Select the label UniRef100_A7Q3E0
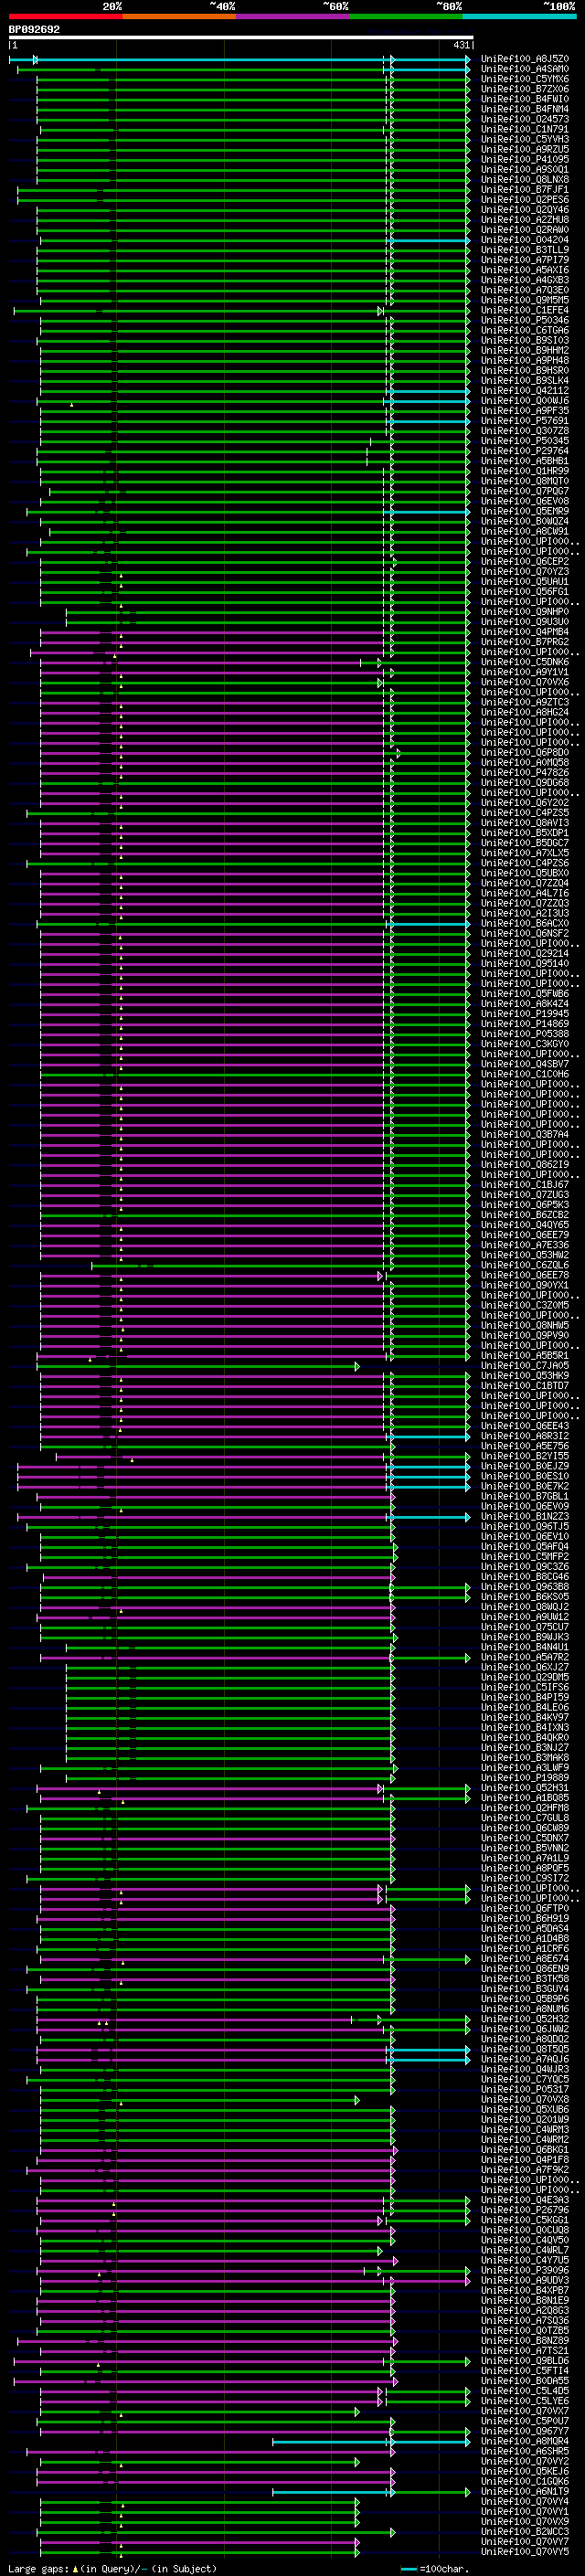Screen dimensions: 585x2576 click(525, 290)
